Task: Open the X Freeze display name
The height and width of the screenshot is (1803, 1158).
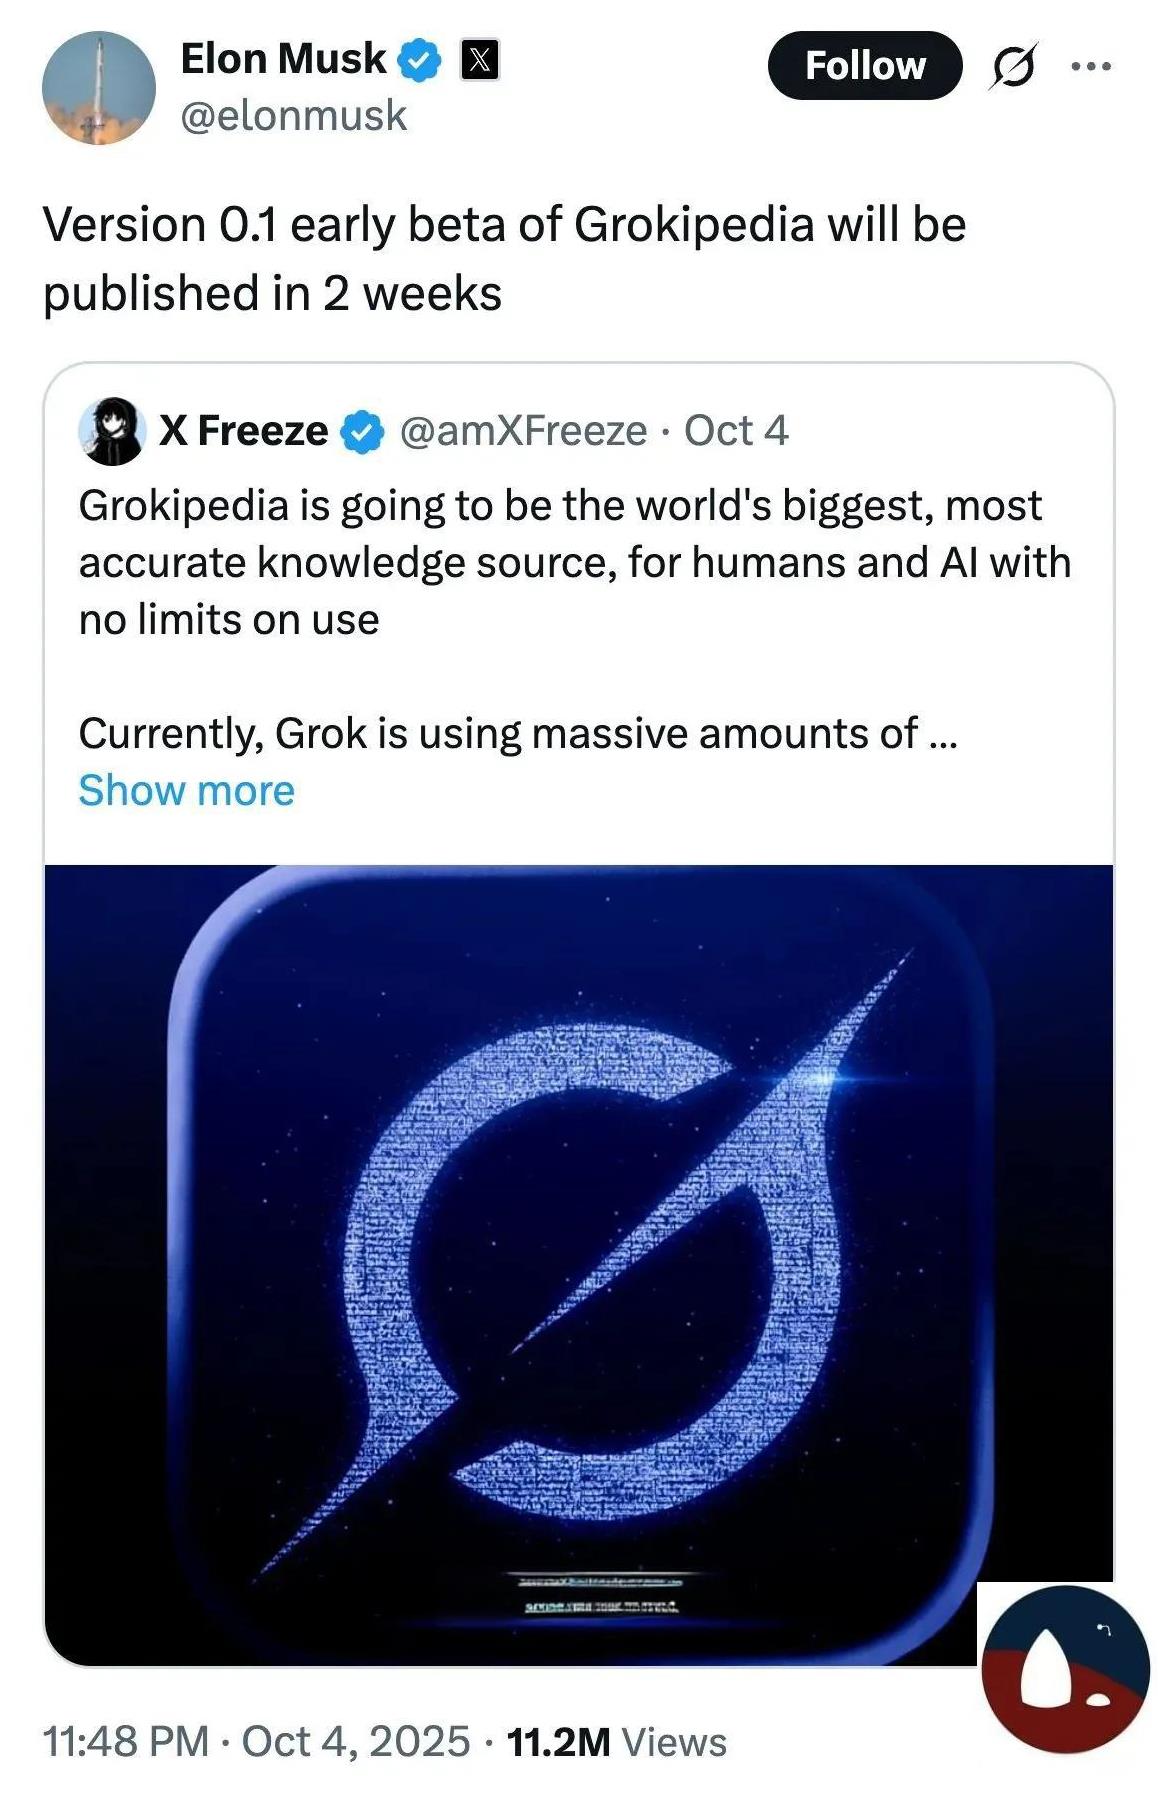Action: 243,431
